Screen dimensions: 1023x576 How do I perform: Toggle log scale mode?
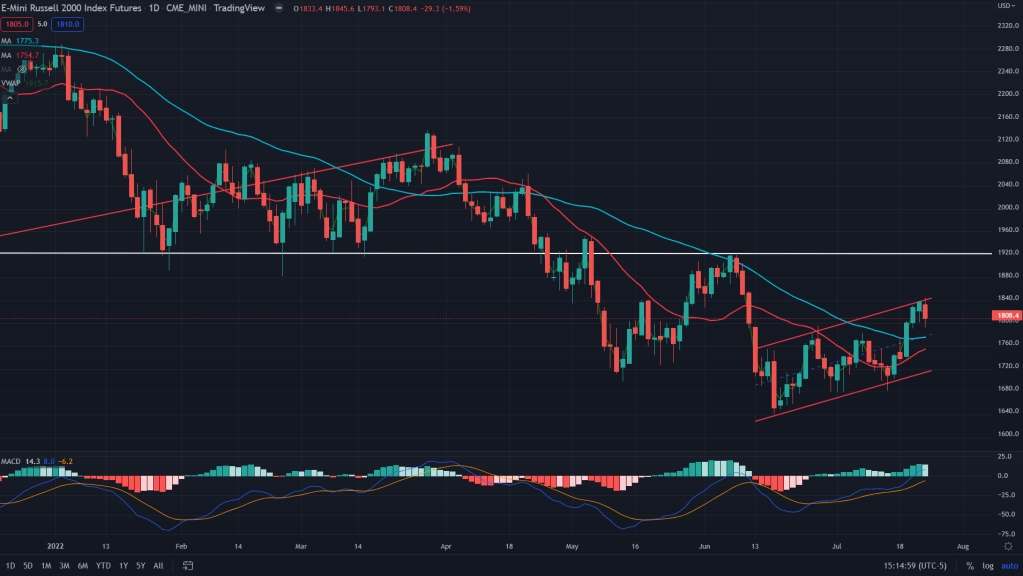pyautogui.click(x=986, y=566)
